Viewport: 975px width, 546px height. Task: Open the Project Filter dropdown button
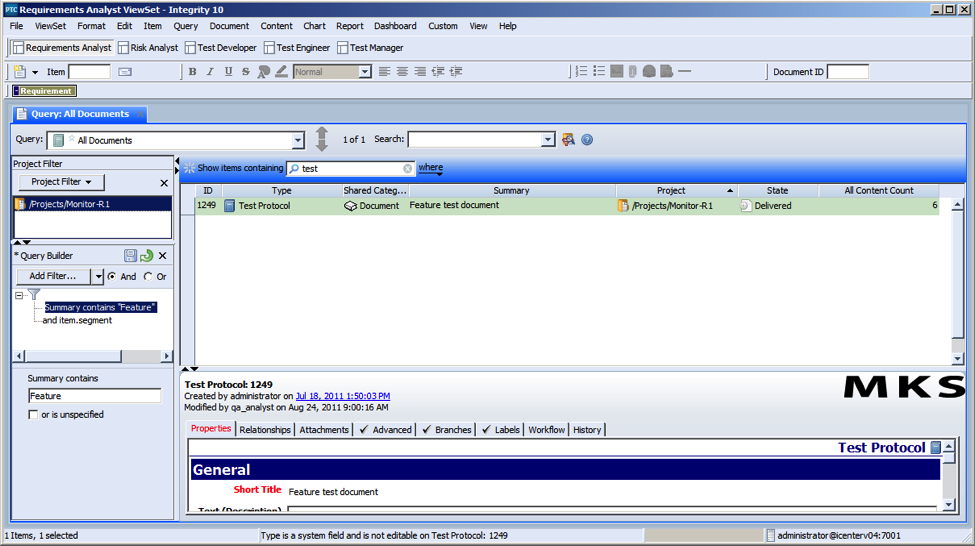pyautogui.click(x=62, y=182)
